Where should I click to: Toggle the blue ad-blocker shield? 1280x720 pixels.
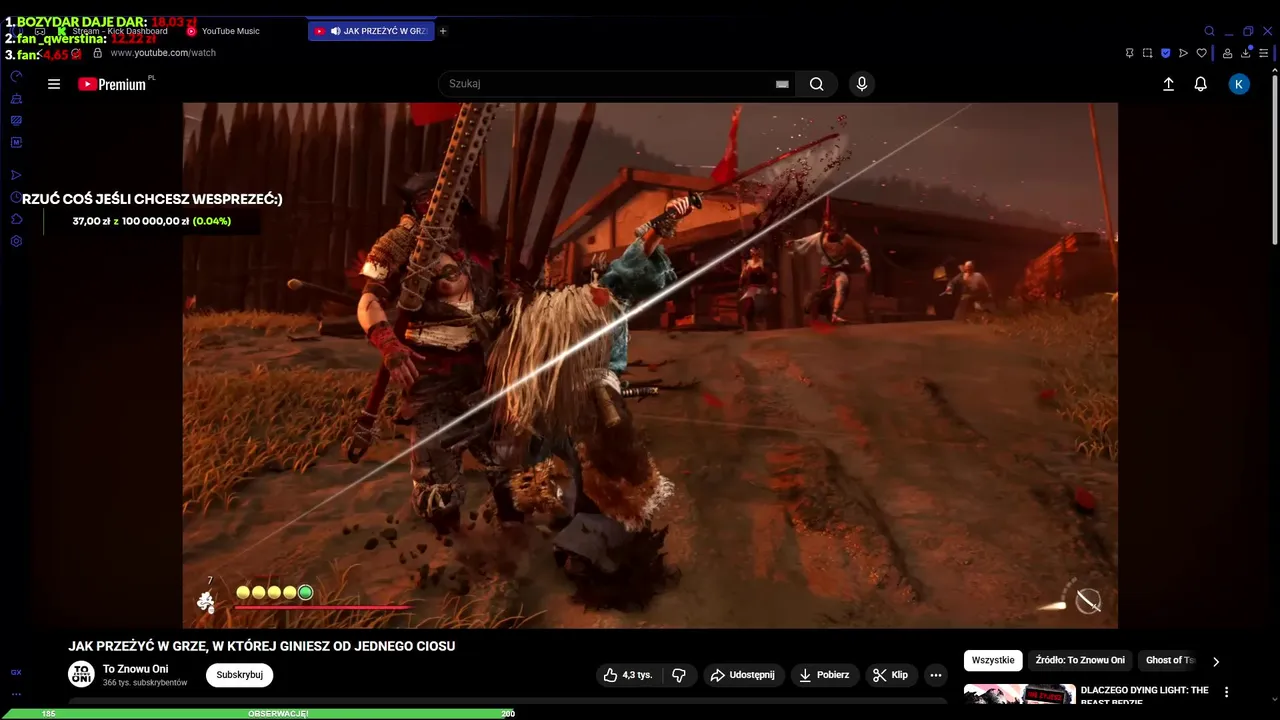coord(1165,53)
